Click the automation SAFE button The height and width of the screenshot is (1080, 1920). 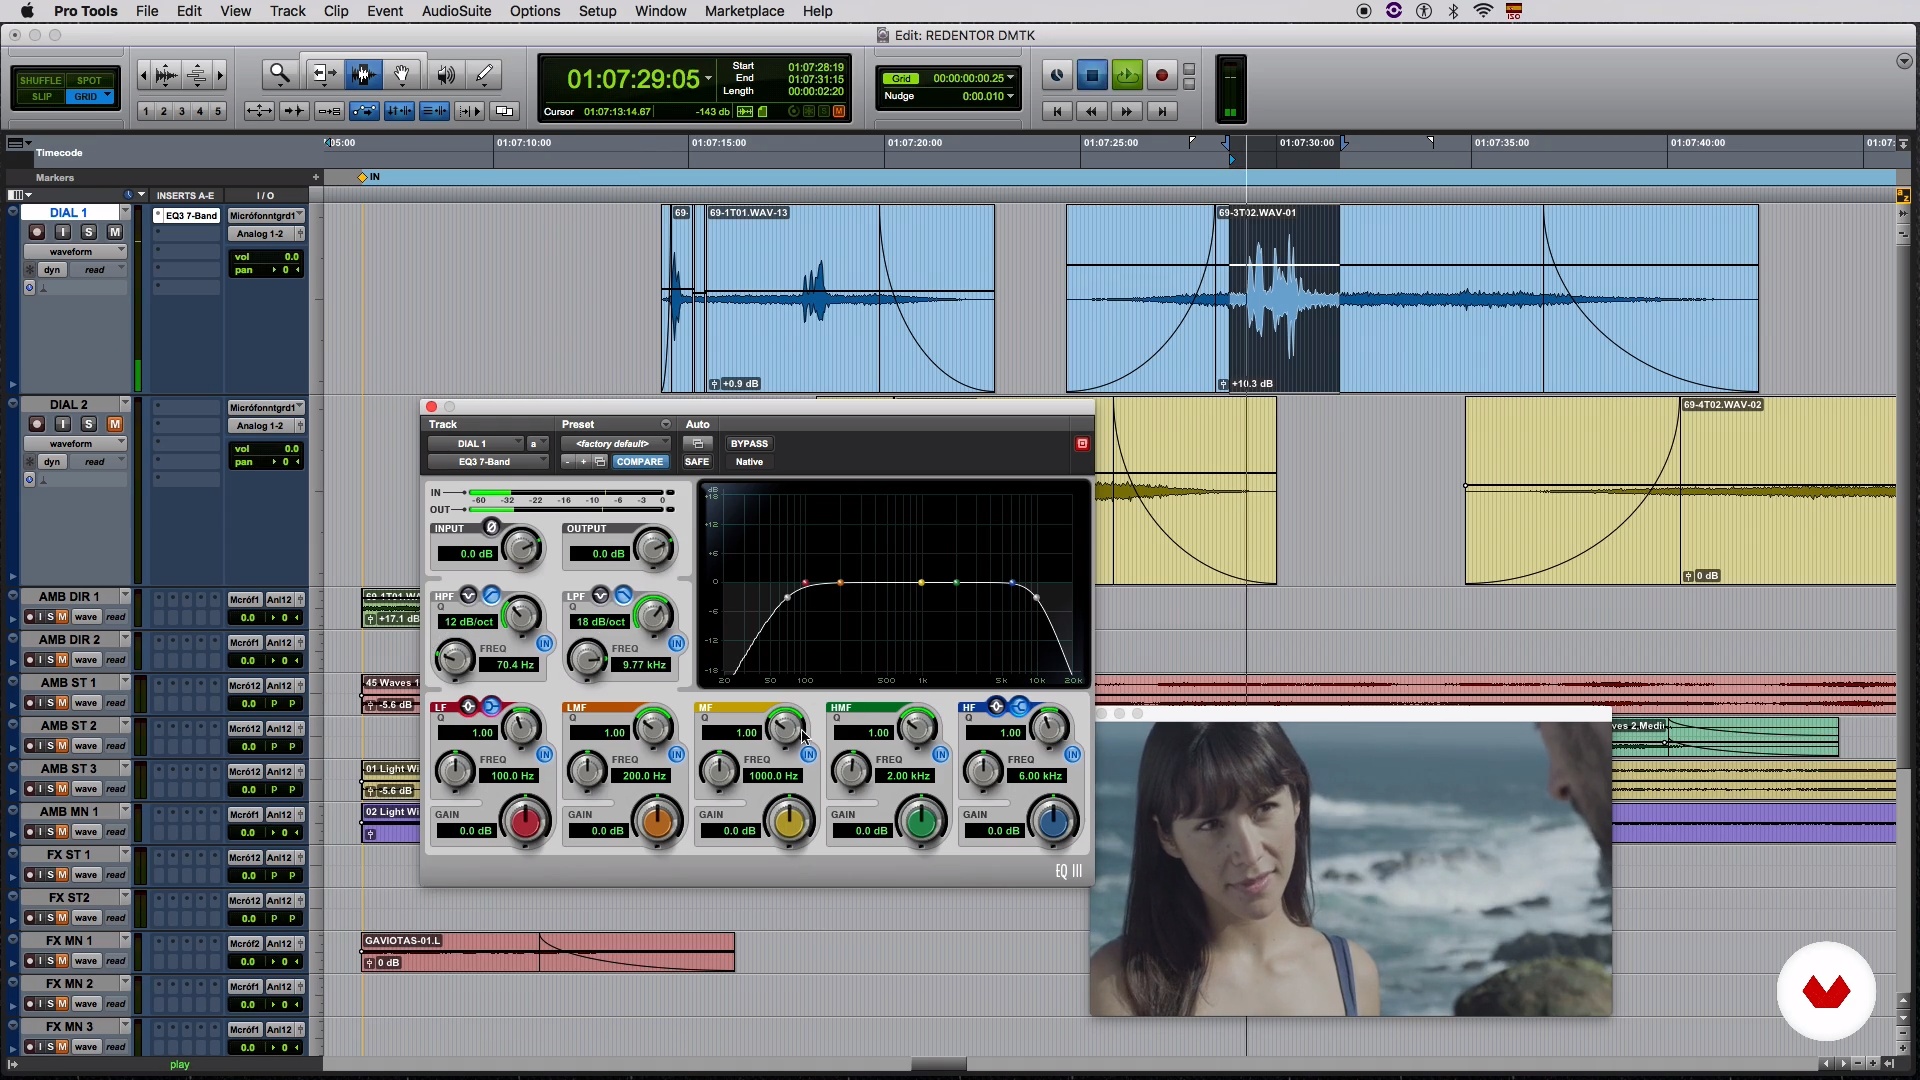pyautogui.click(x=697, y=462)
